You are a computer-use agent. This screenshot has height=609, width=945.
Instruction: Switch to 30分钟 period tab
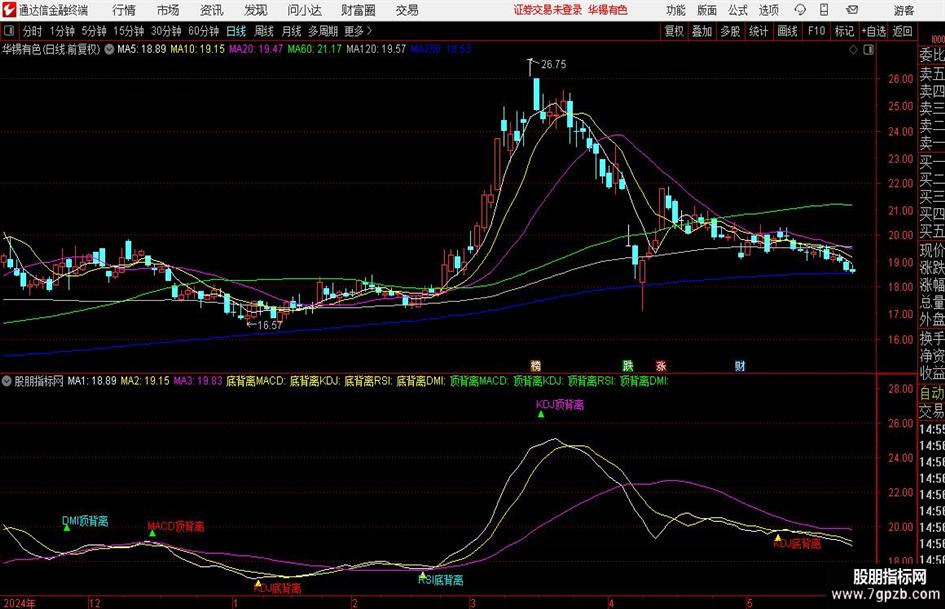point(166,31)
